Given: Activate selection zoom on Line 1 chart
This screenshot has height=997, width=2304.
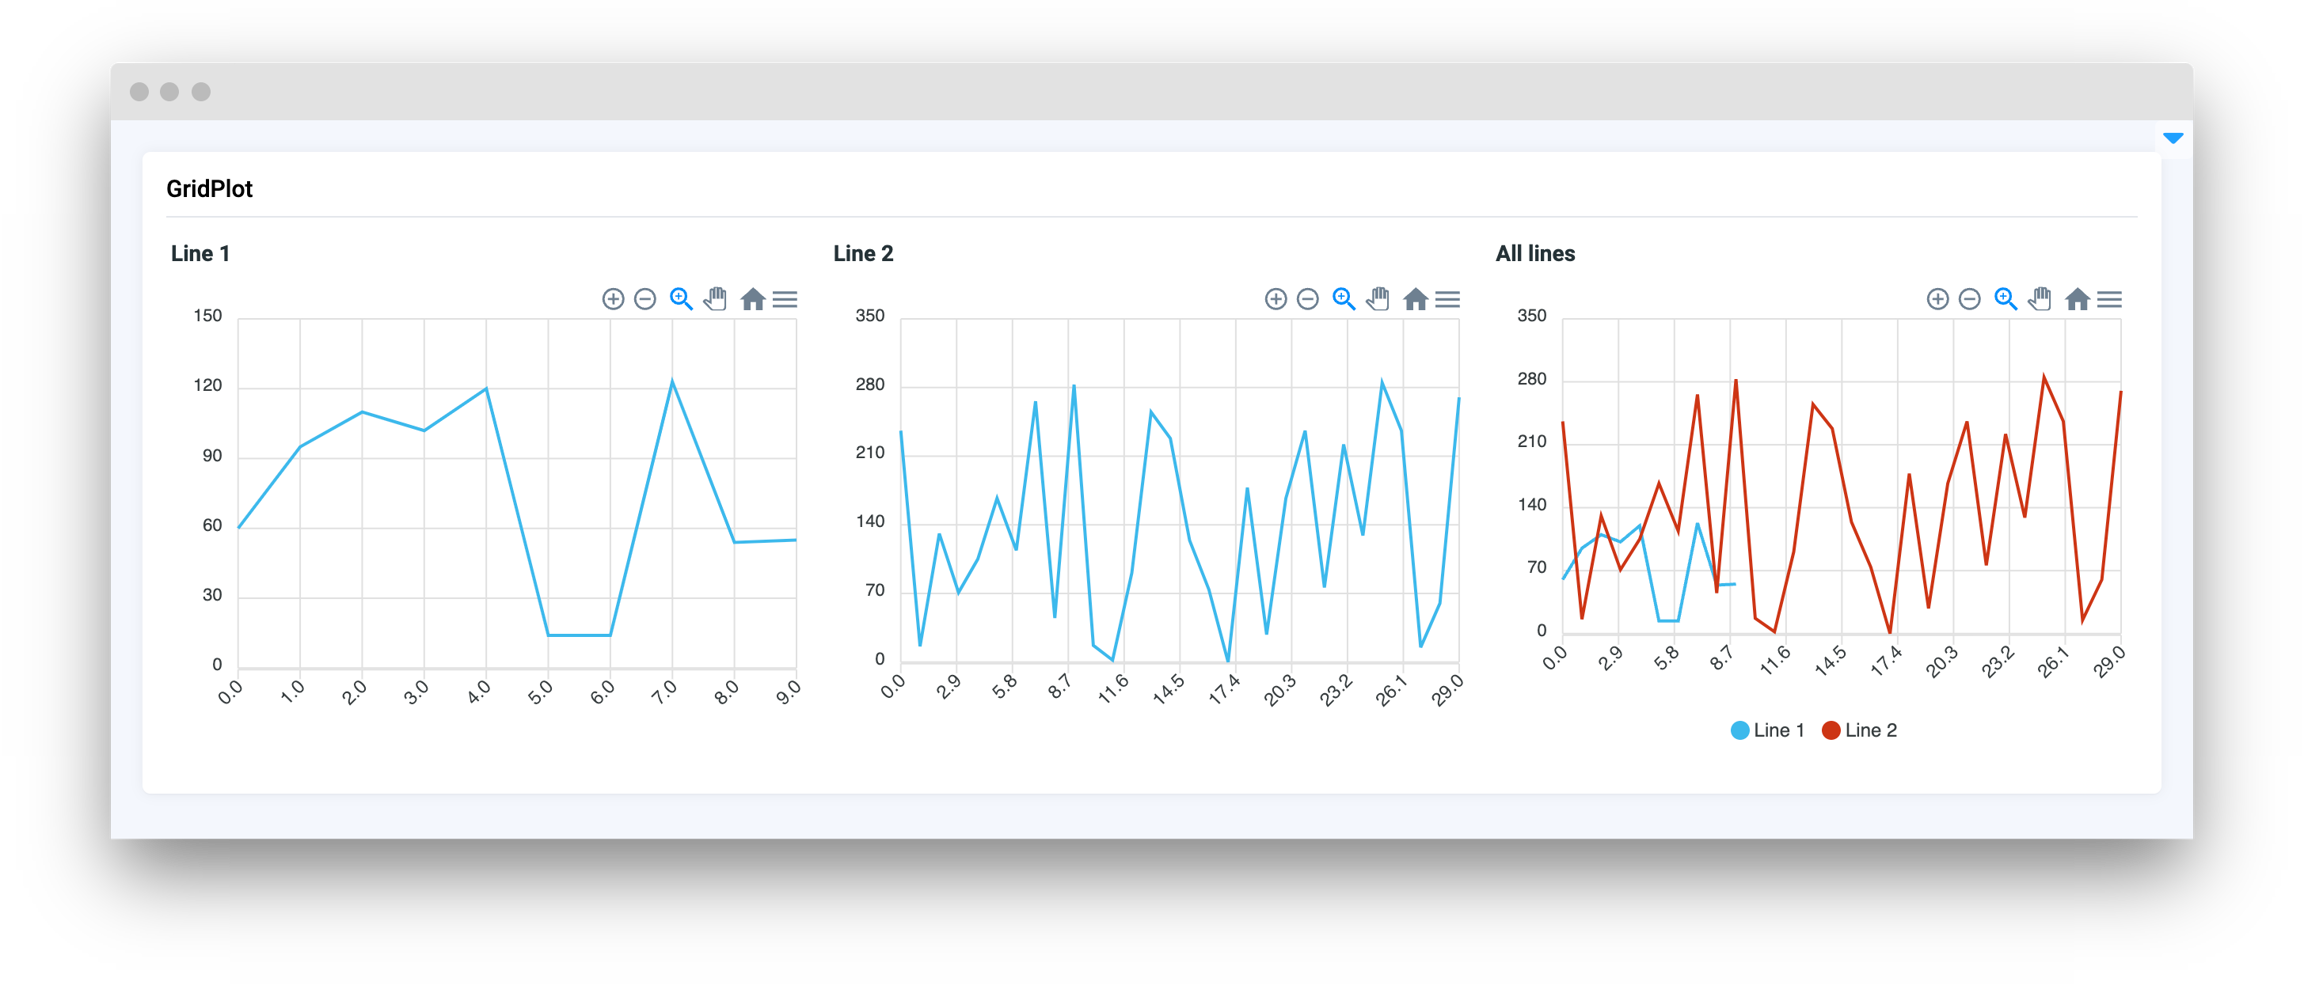Looking at the screenshot, I should pyautogui.click(x=681, y=299).
